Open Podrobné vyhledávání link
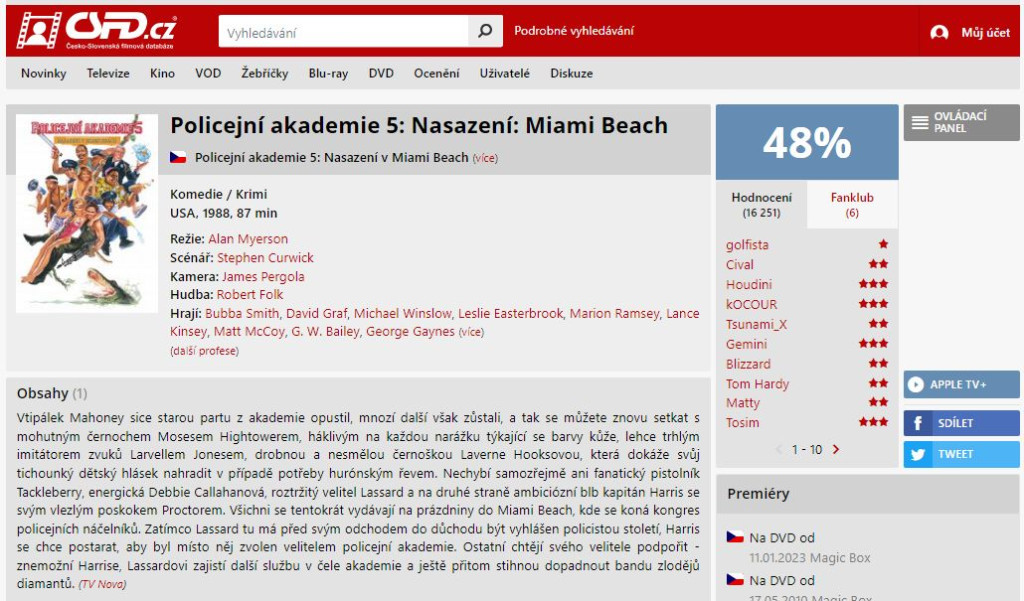This screenshot has width=1024, height=601. (x=574, y=31)
